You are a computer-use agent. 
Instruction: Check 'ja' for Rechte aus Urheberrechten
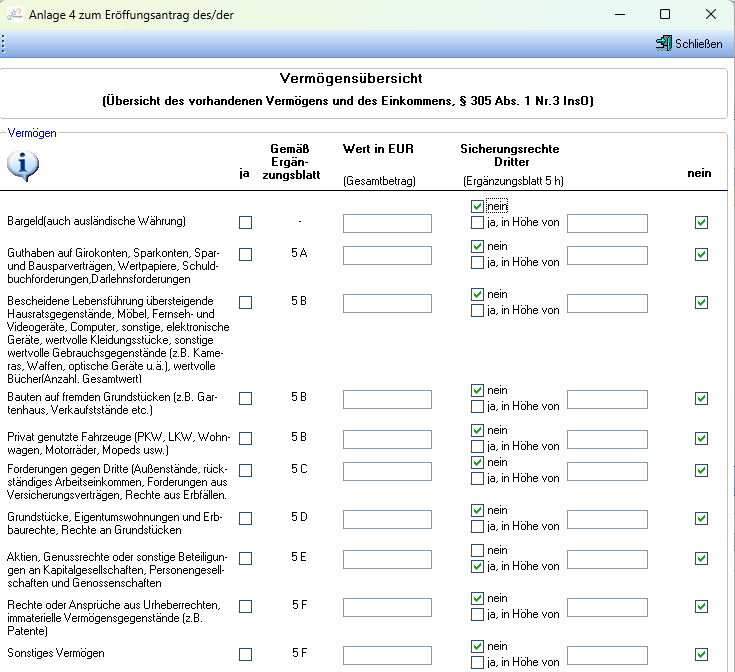(x=245, y=606)
